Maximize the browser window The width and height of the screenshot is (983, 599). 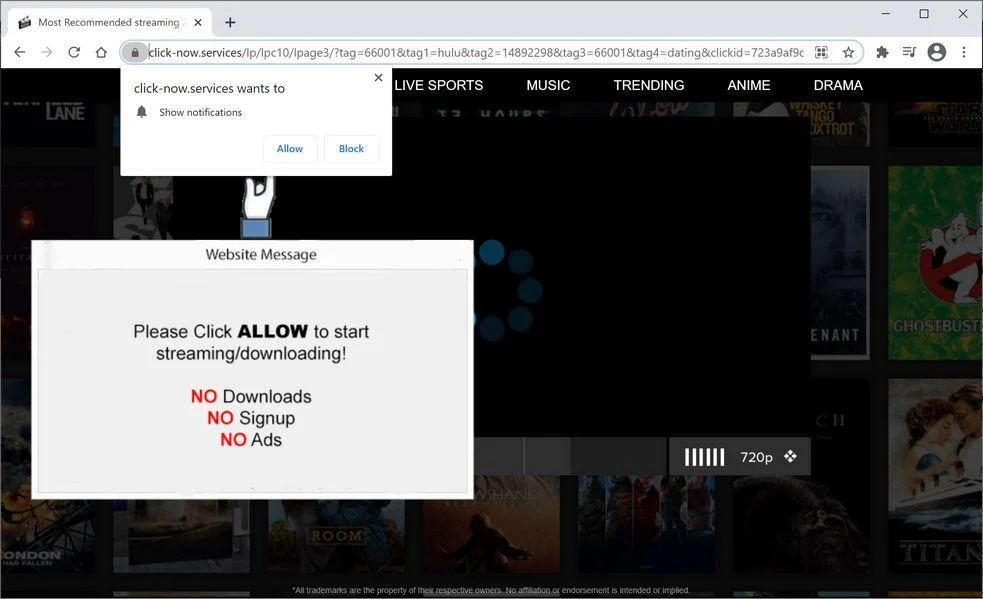coord(924,13)
